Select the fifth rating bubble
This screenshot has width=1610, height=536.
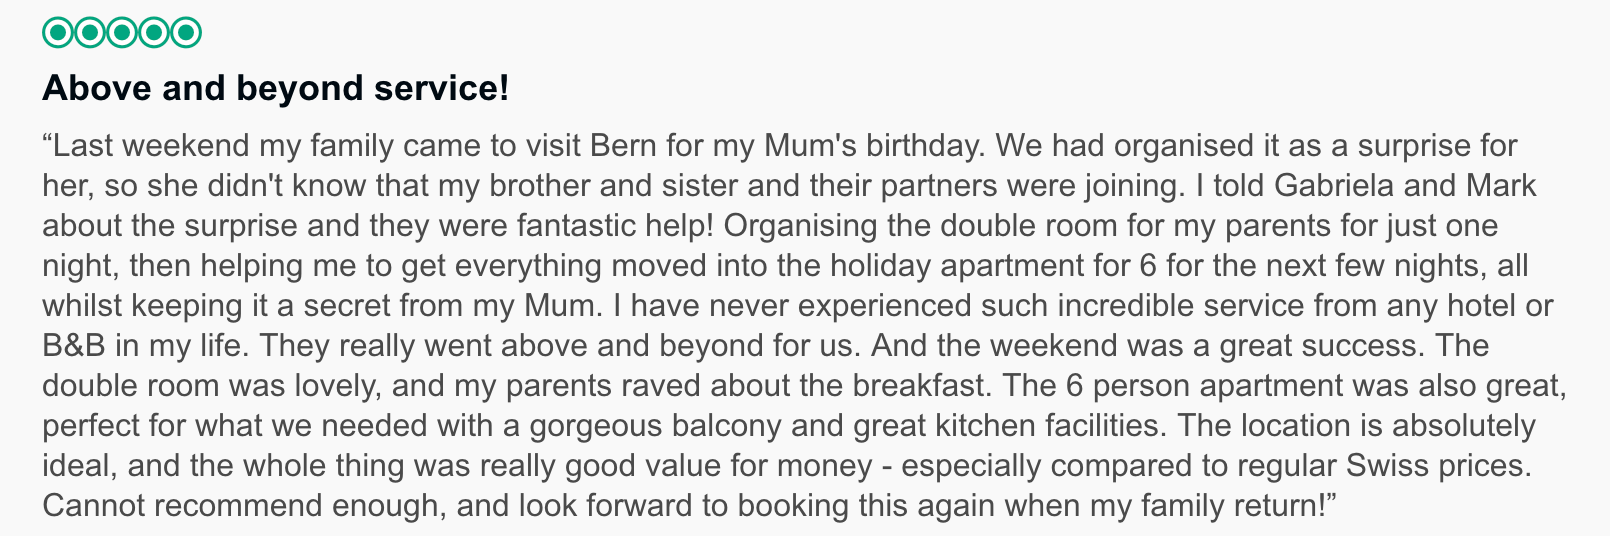click(x=186, y=33)
